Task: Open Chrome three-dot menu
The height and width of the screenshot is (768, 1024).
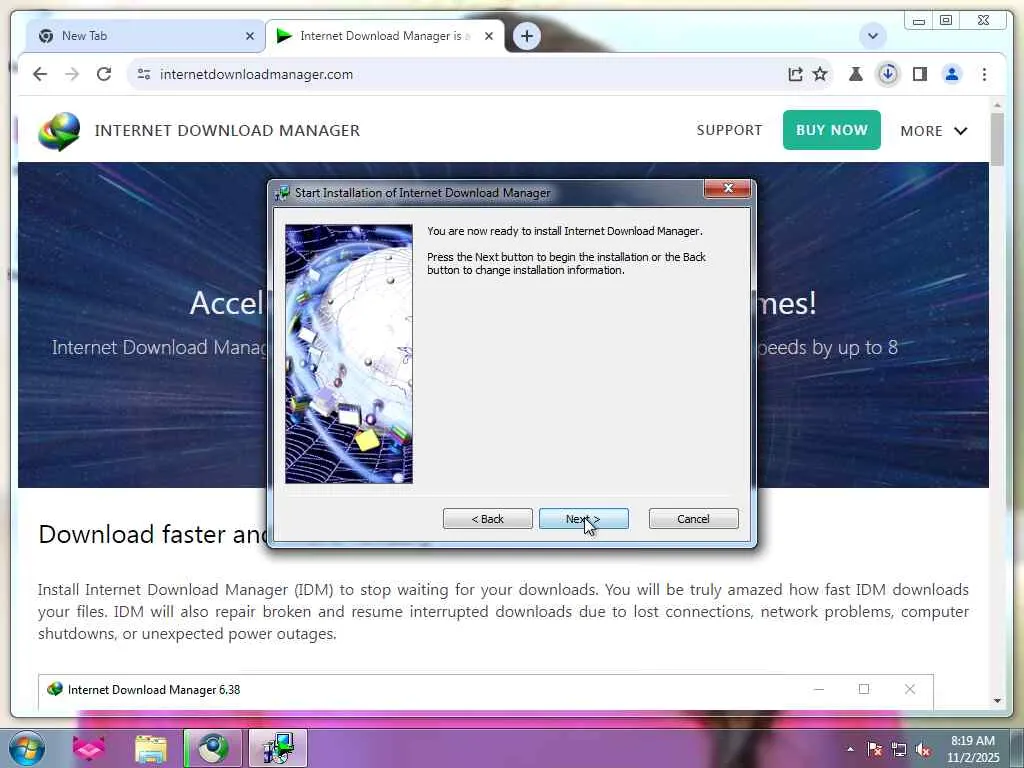Action: tap(984, 74)
